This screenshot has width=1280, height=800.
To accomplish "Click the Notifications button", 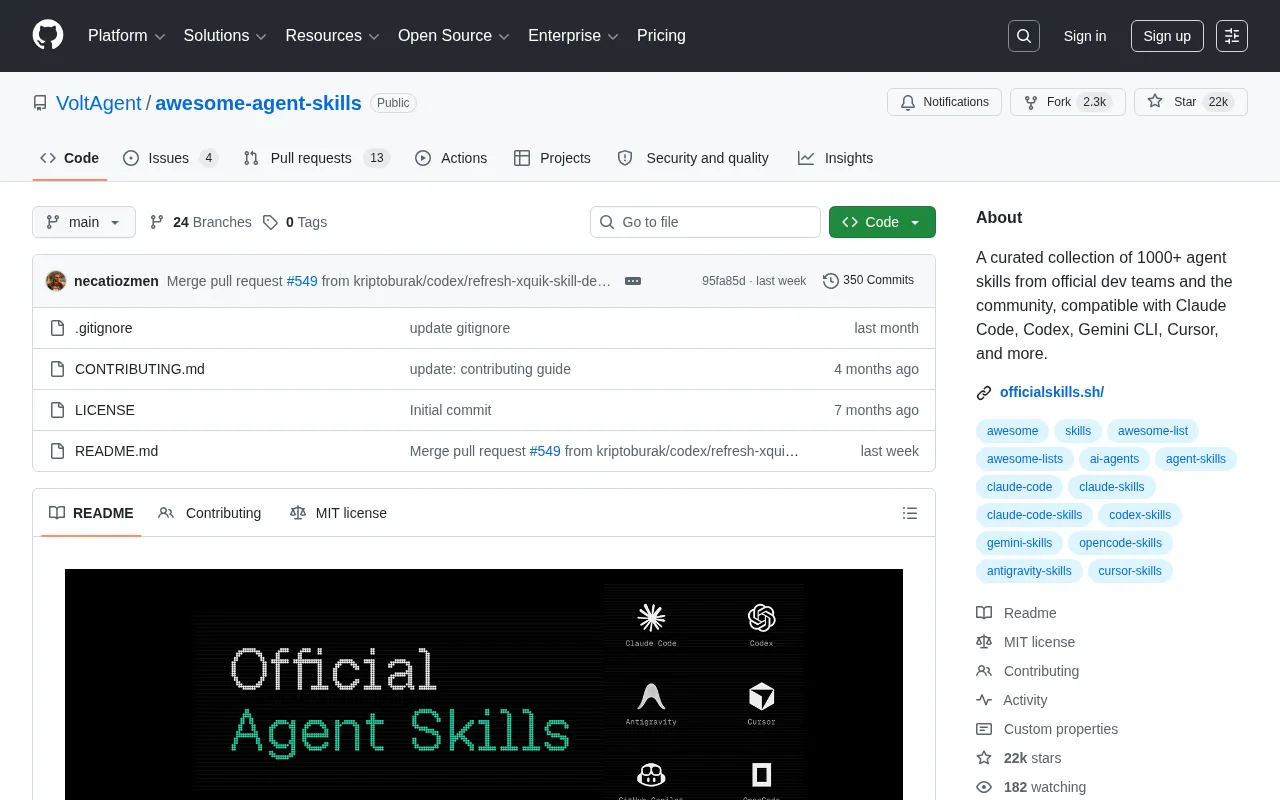I will [x=944, y=102].
